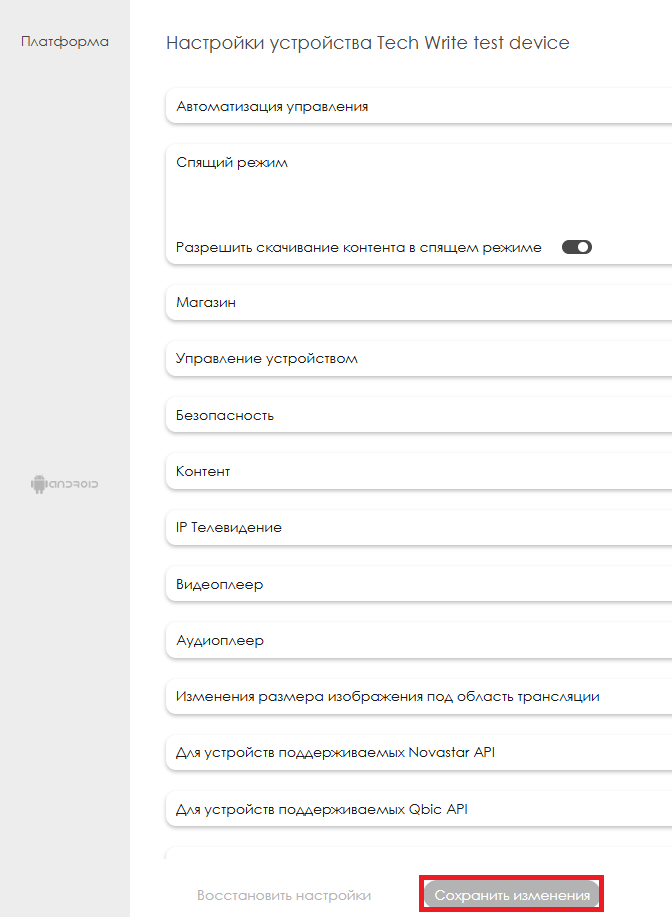Expand the Аудиоплеер settings

220,640
